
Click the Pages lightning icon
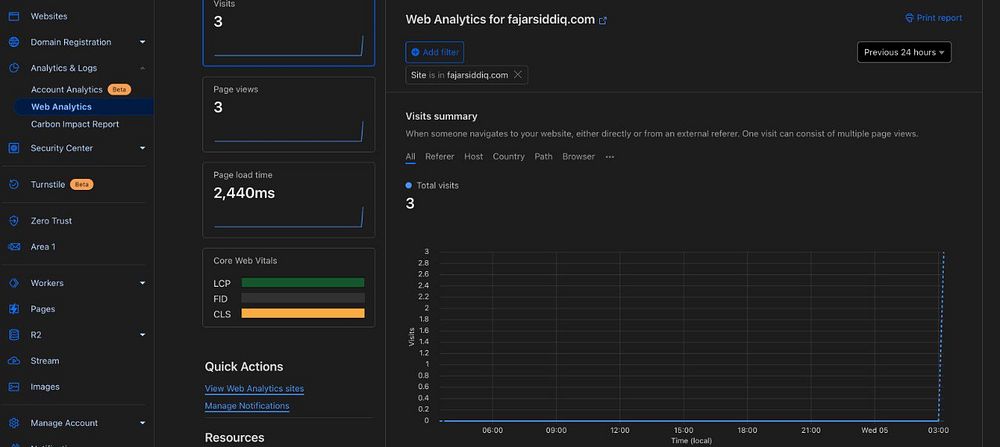coord(13,309)
